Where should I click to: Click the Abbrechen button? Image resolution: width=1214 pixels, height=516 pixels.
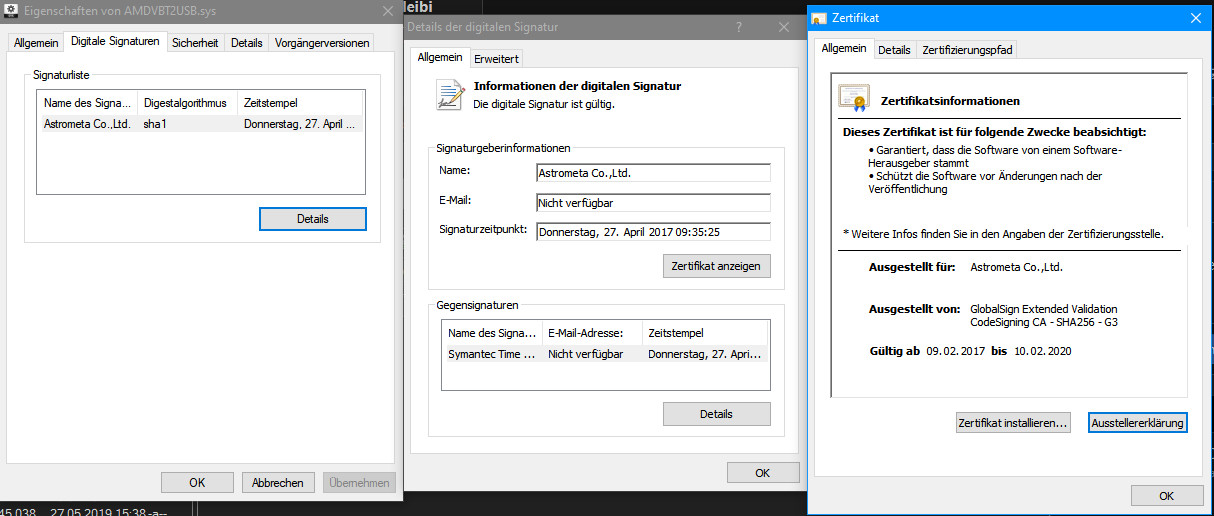pyautogui.click(x=278, y=482)
